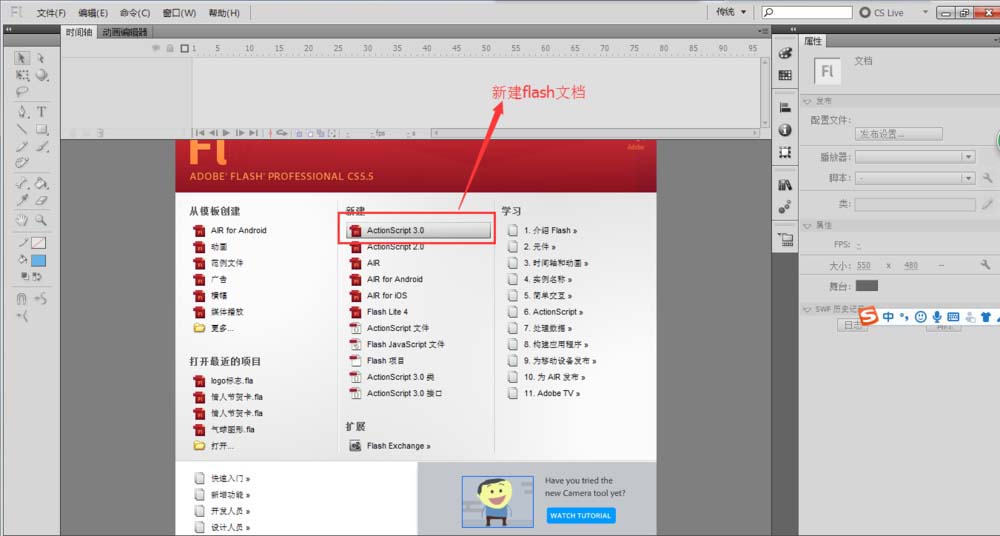Open the Swatches panel icon
This screenshot has height=536, width=1000.
785,75
